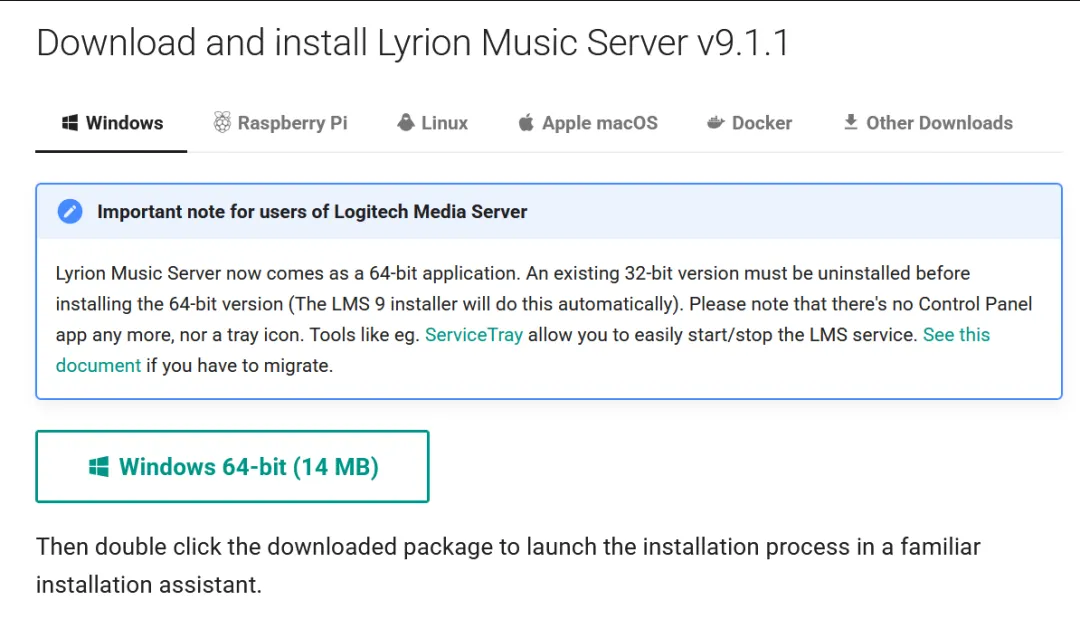Open the Other Downloads tab
Screen dimensions: 1080x619
click(928, 123)
